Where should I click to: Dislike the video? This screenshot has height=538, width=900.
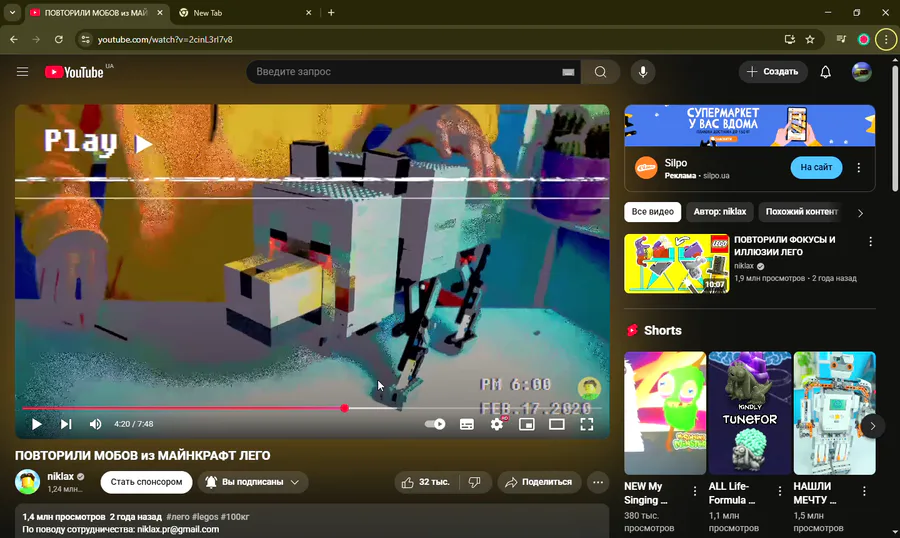[475, 482]
